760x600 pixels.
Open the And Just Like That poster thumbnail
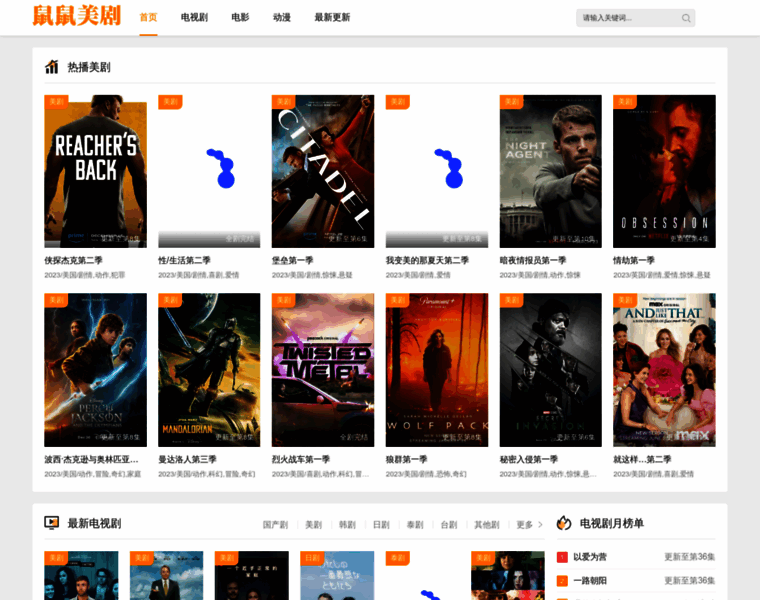click(664, 370)
